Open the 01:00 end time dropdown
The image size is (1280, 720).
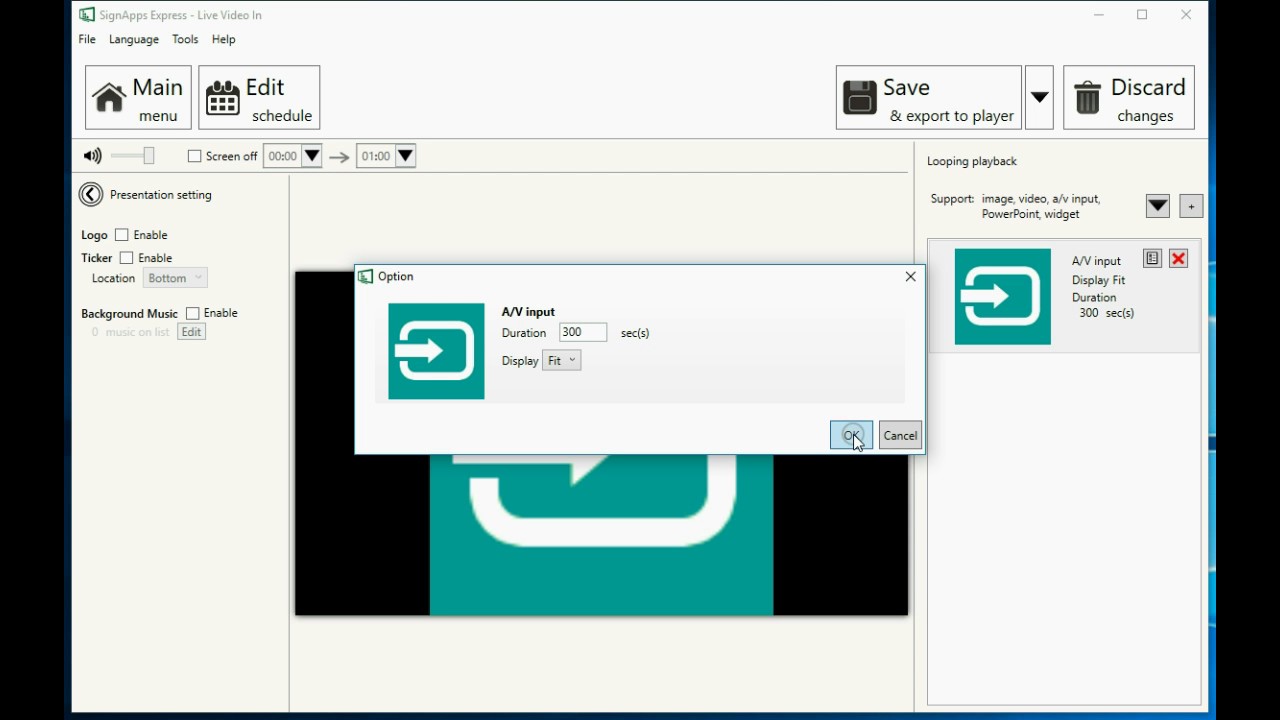click(x=405, y=156)
